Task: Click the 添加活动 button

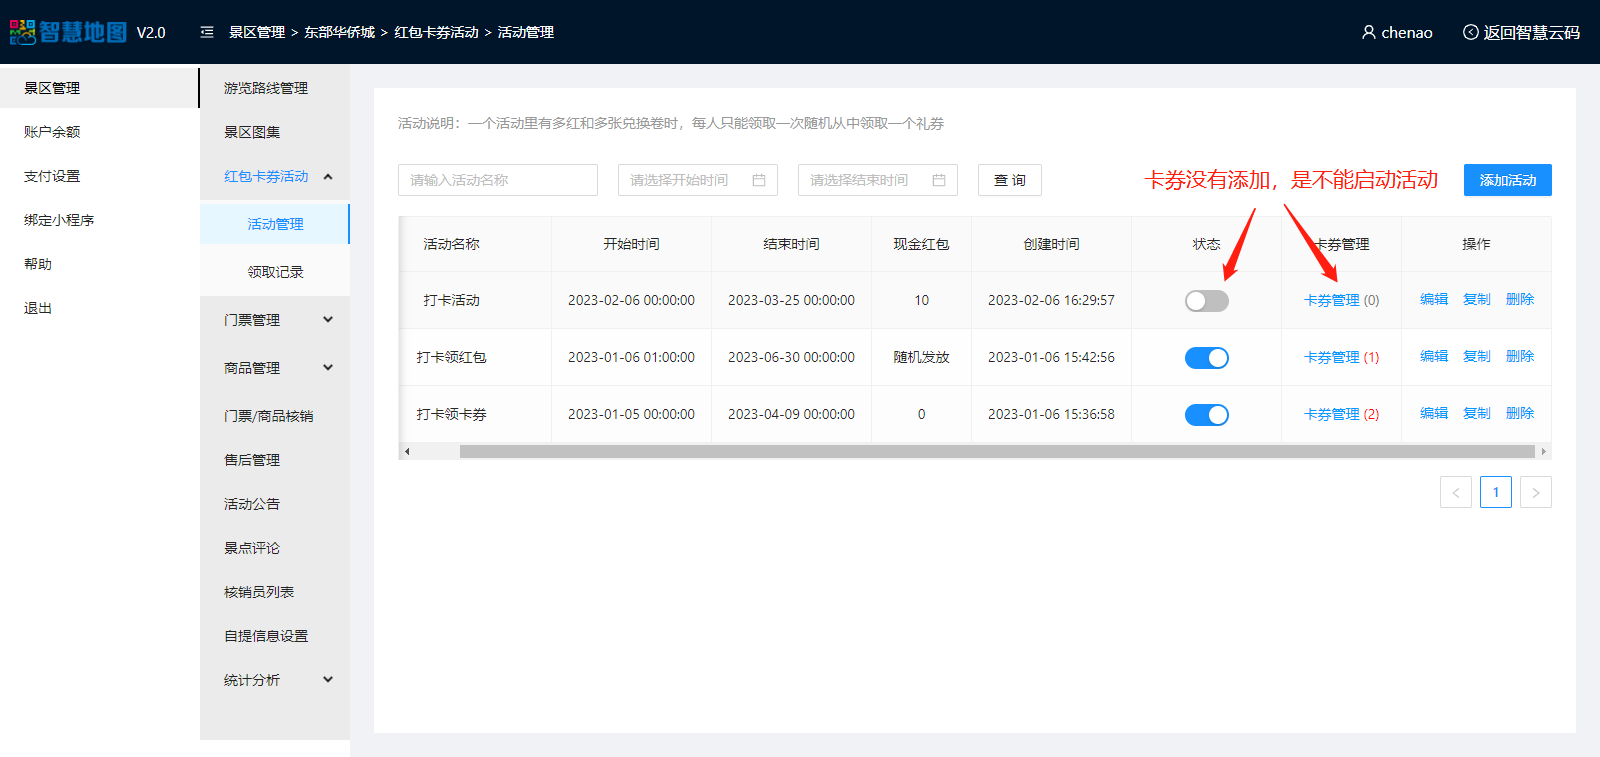Action: (x=1507, y=180)
